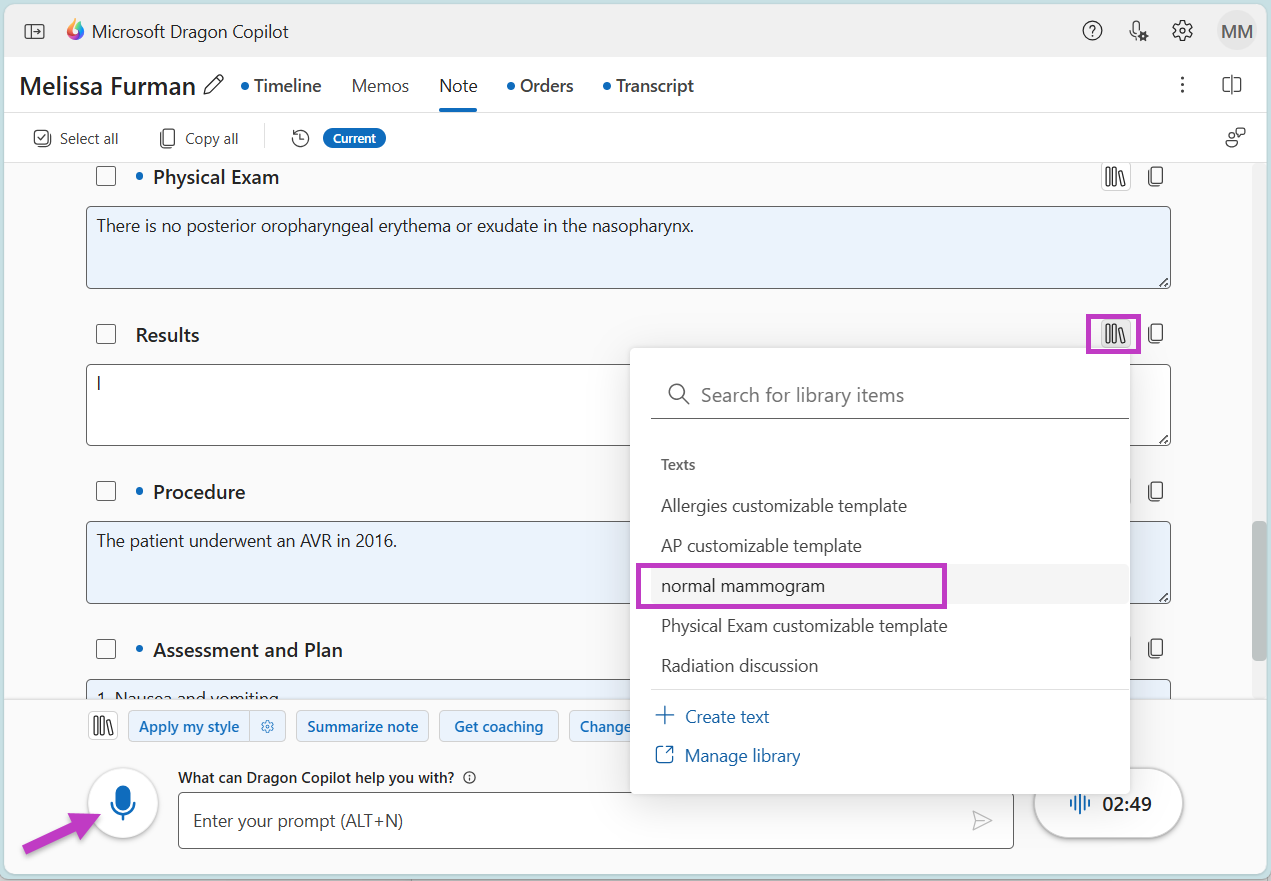
Task: Tick the Select all checkbox
Action: coord(42,138)
